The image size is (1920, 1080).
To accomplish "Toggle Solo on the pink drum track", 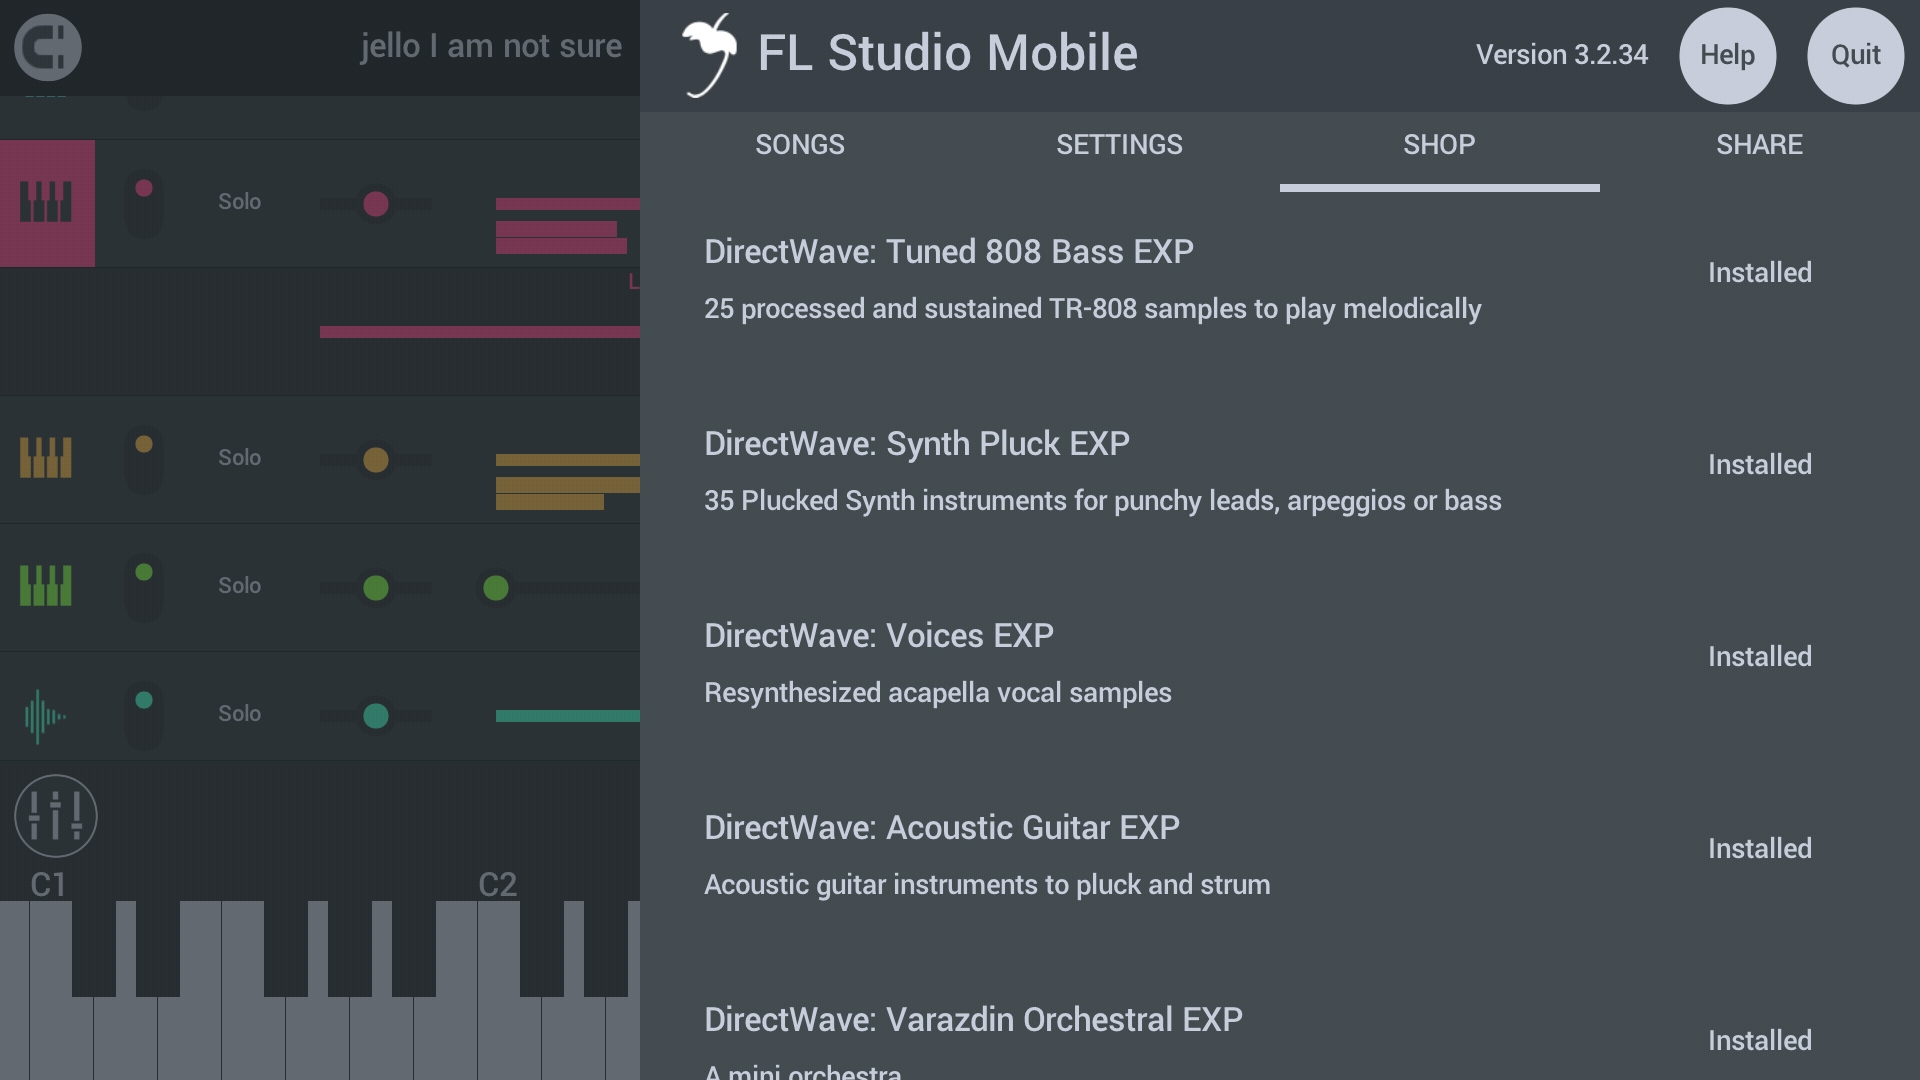I will [x=237, y=200].
